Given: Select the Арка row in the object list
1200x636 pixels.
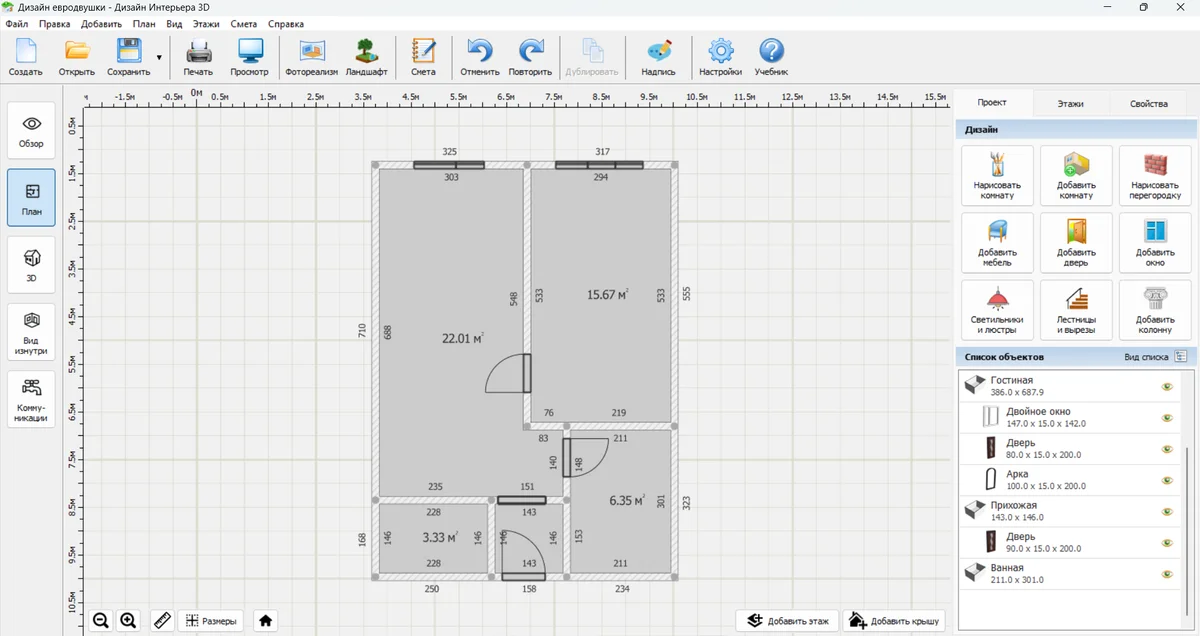Looking at the screenshot, I should click(1069, 480).
